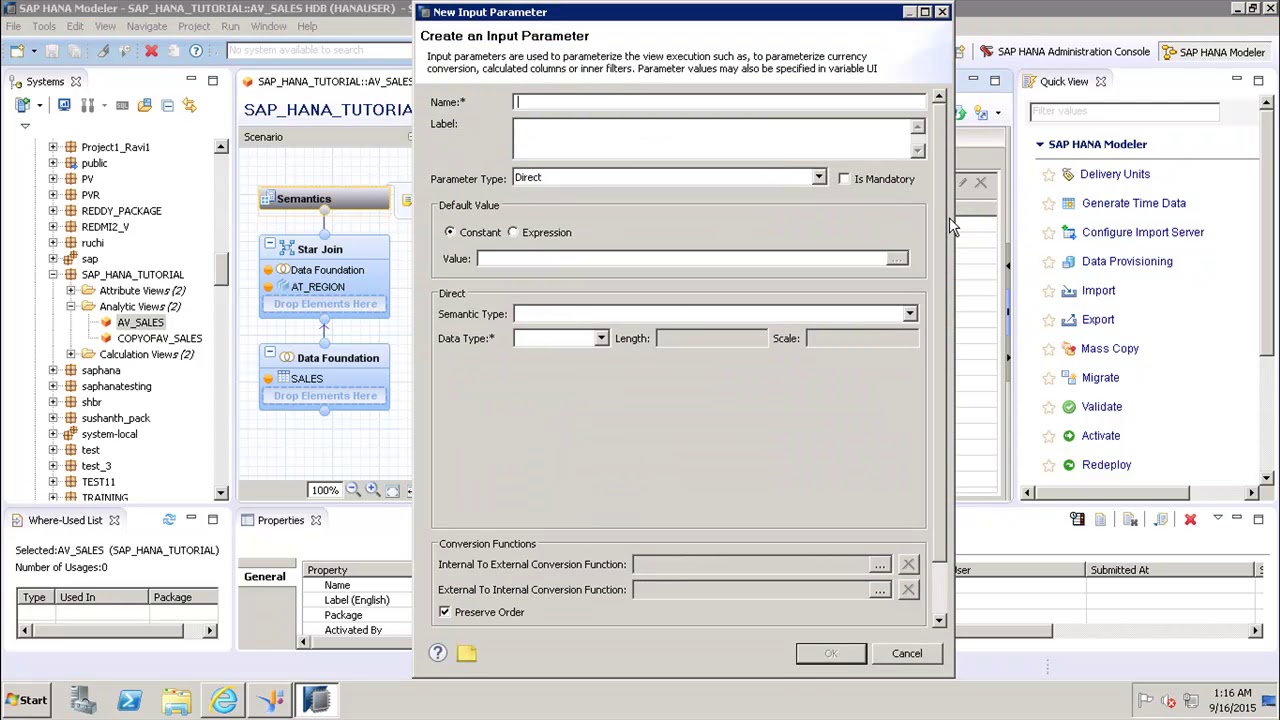1280x720 pixels.
Task: Click the Cancel button in dialog
Action: tap(907, 653)
